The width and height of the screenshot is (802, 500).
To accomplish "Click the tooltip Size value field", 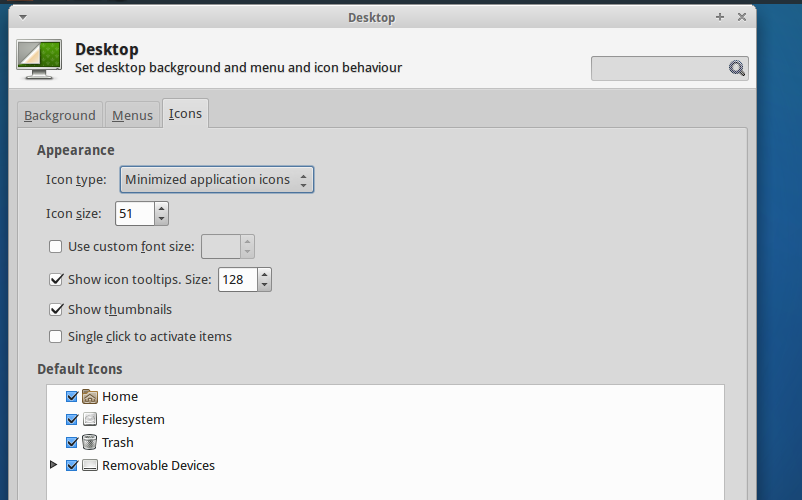I will [x=238, y=280].
